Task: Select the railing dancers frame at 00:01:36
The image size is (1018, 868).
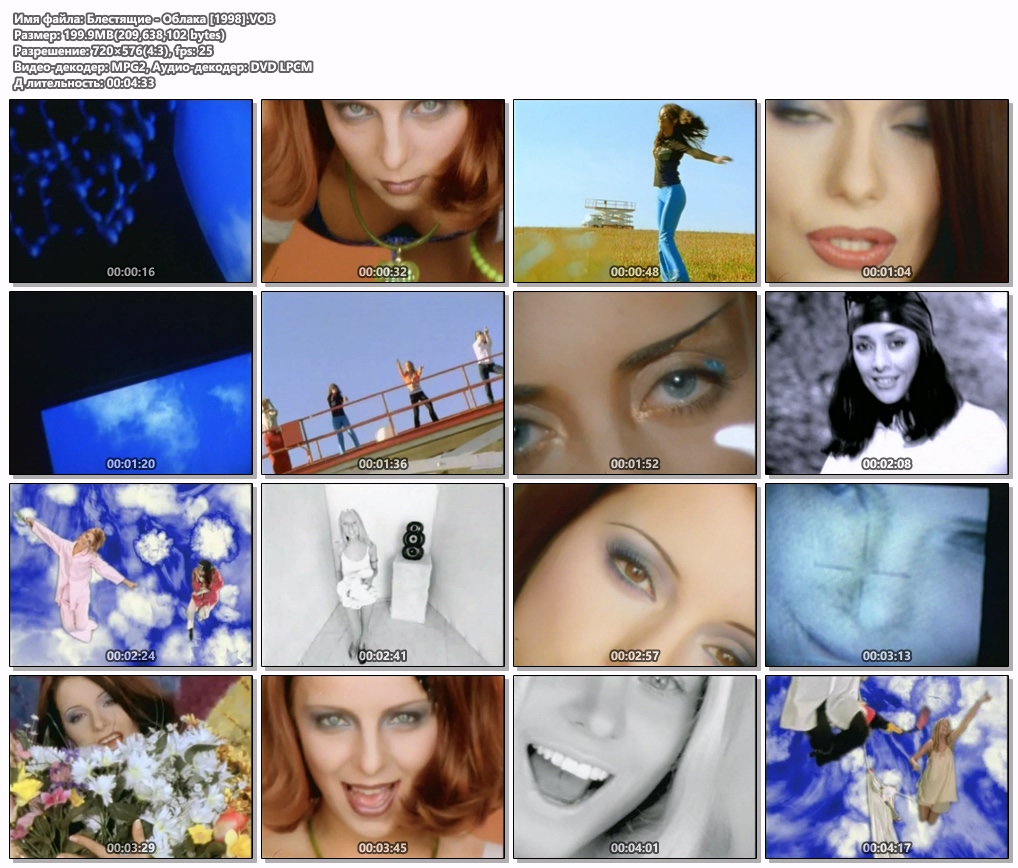Action: pos(383,383)
